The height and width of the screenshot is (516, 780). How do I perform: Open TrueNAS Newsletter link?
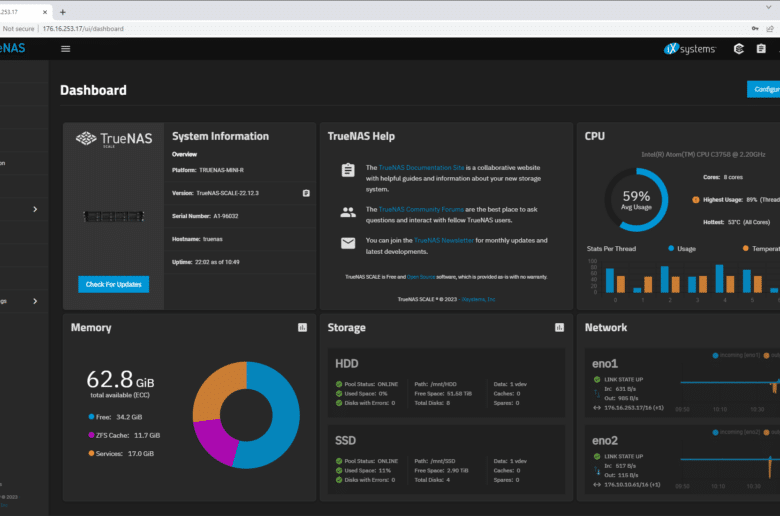[444, 240]
